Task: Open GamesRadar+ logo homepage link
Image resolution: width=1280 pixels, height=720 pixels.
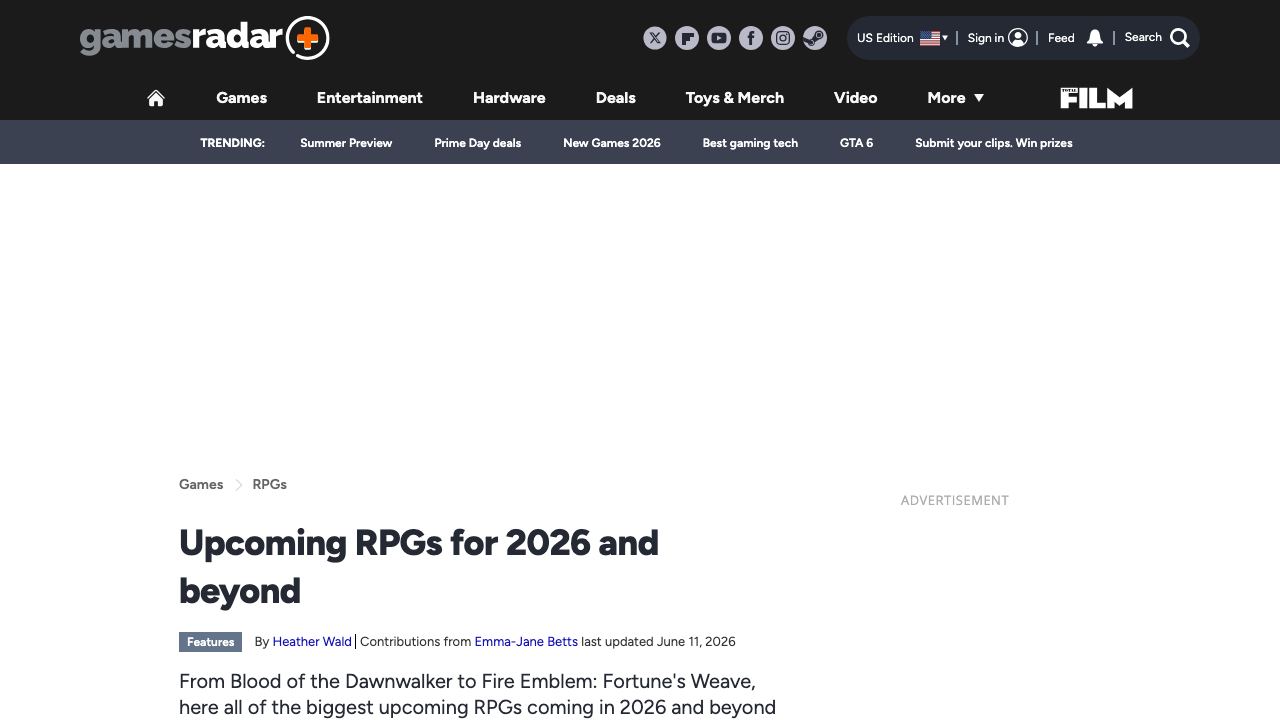Action: [204, 38]
